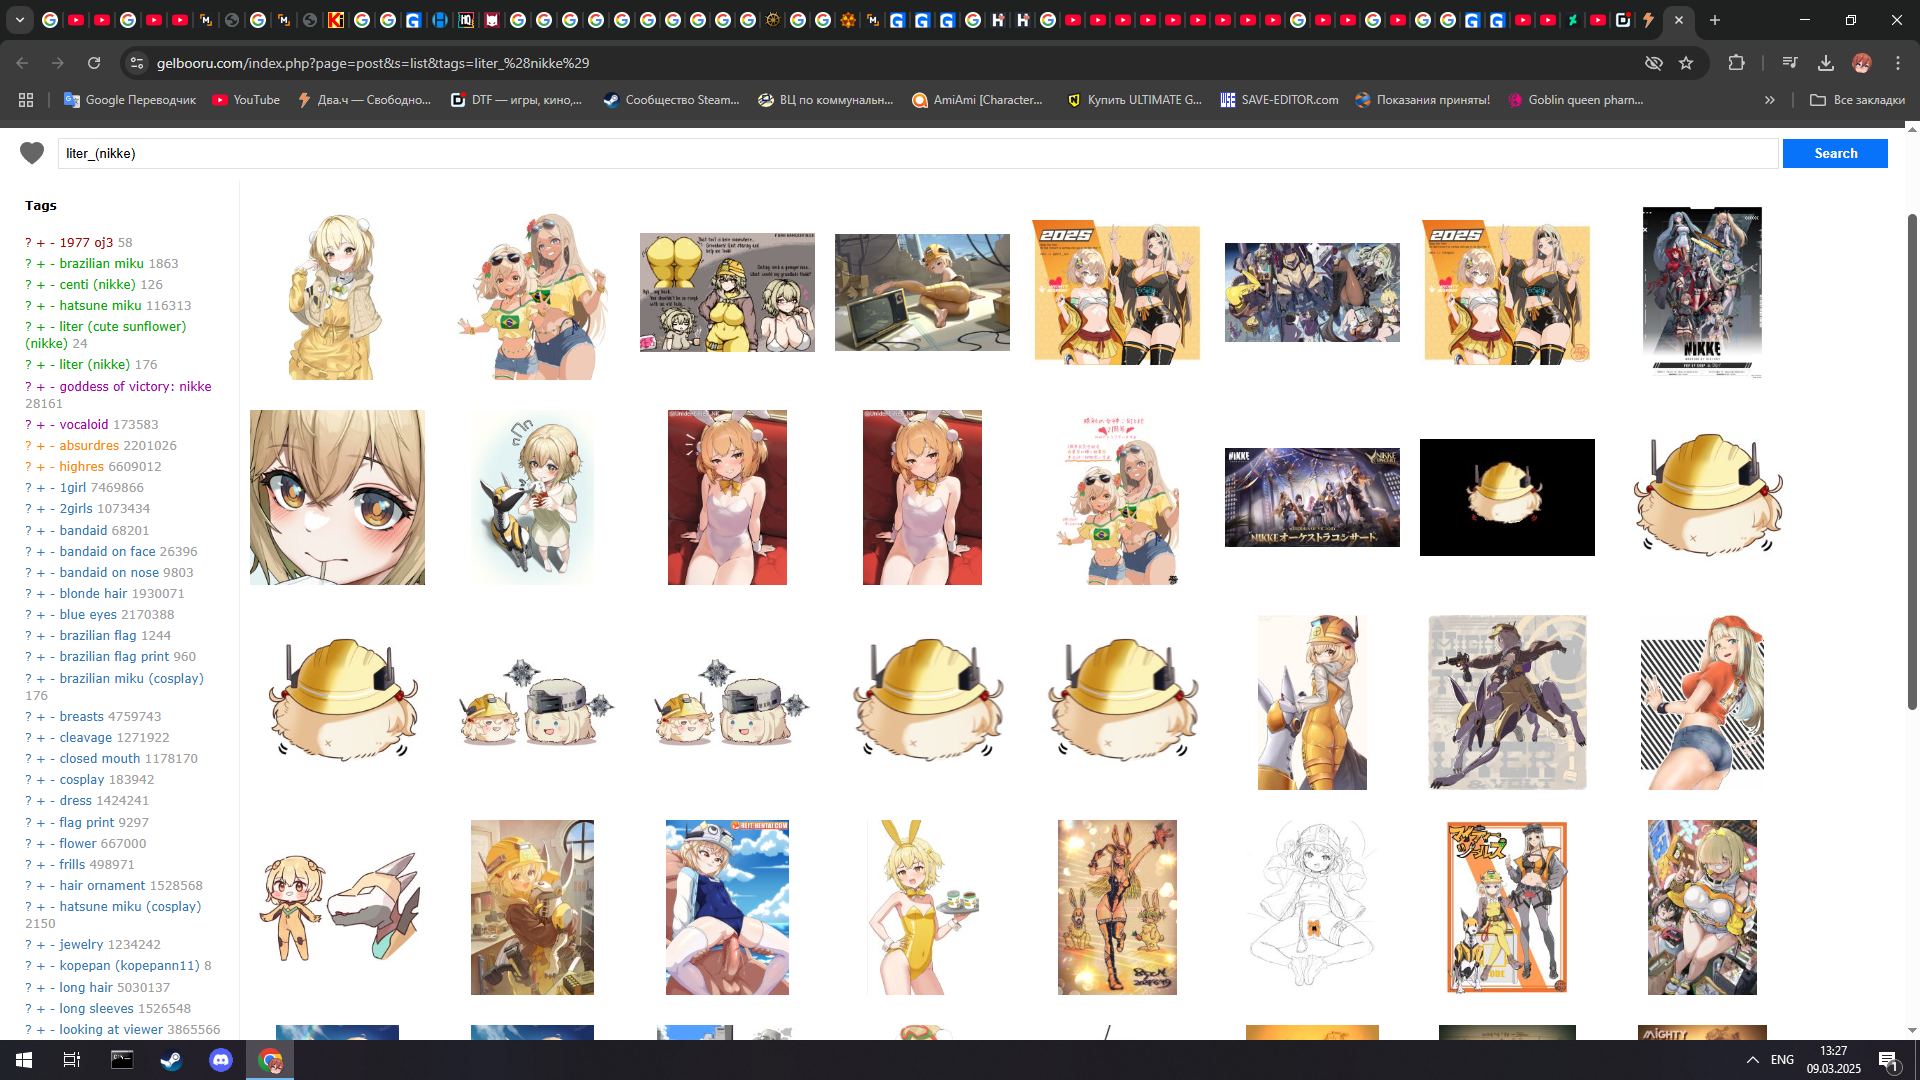
Task: Open the brazilian miku tag
Action: [x=102, y=264]
